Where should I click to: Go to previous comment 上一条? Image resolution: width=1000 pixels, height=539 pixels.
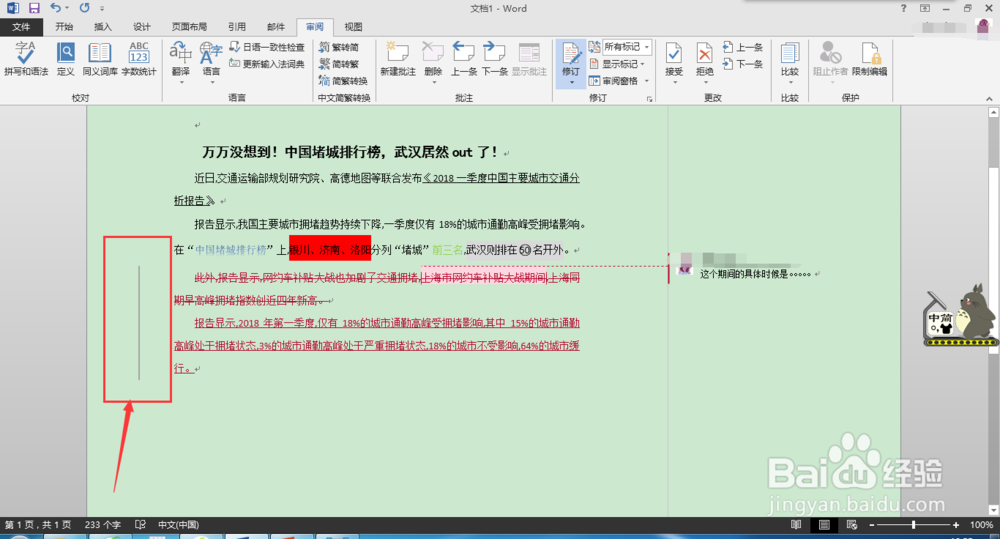[464, 59]
